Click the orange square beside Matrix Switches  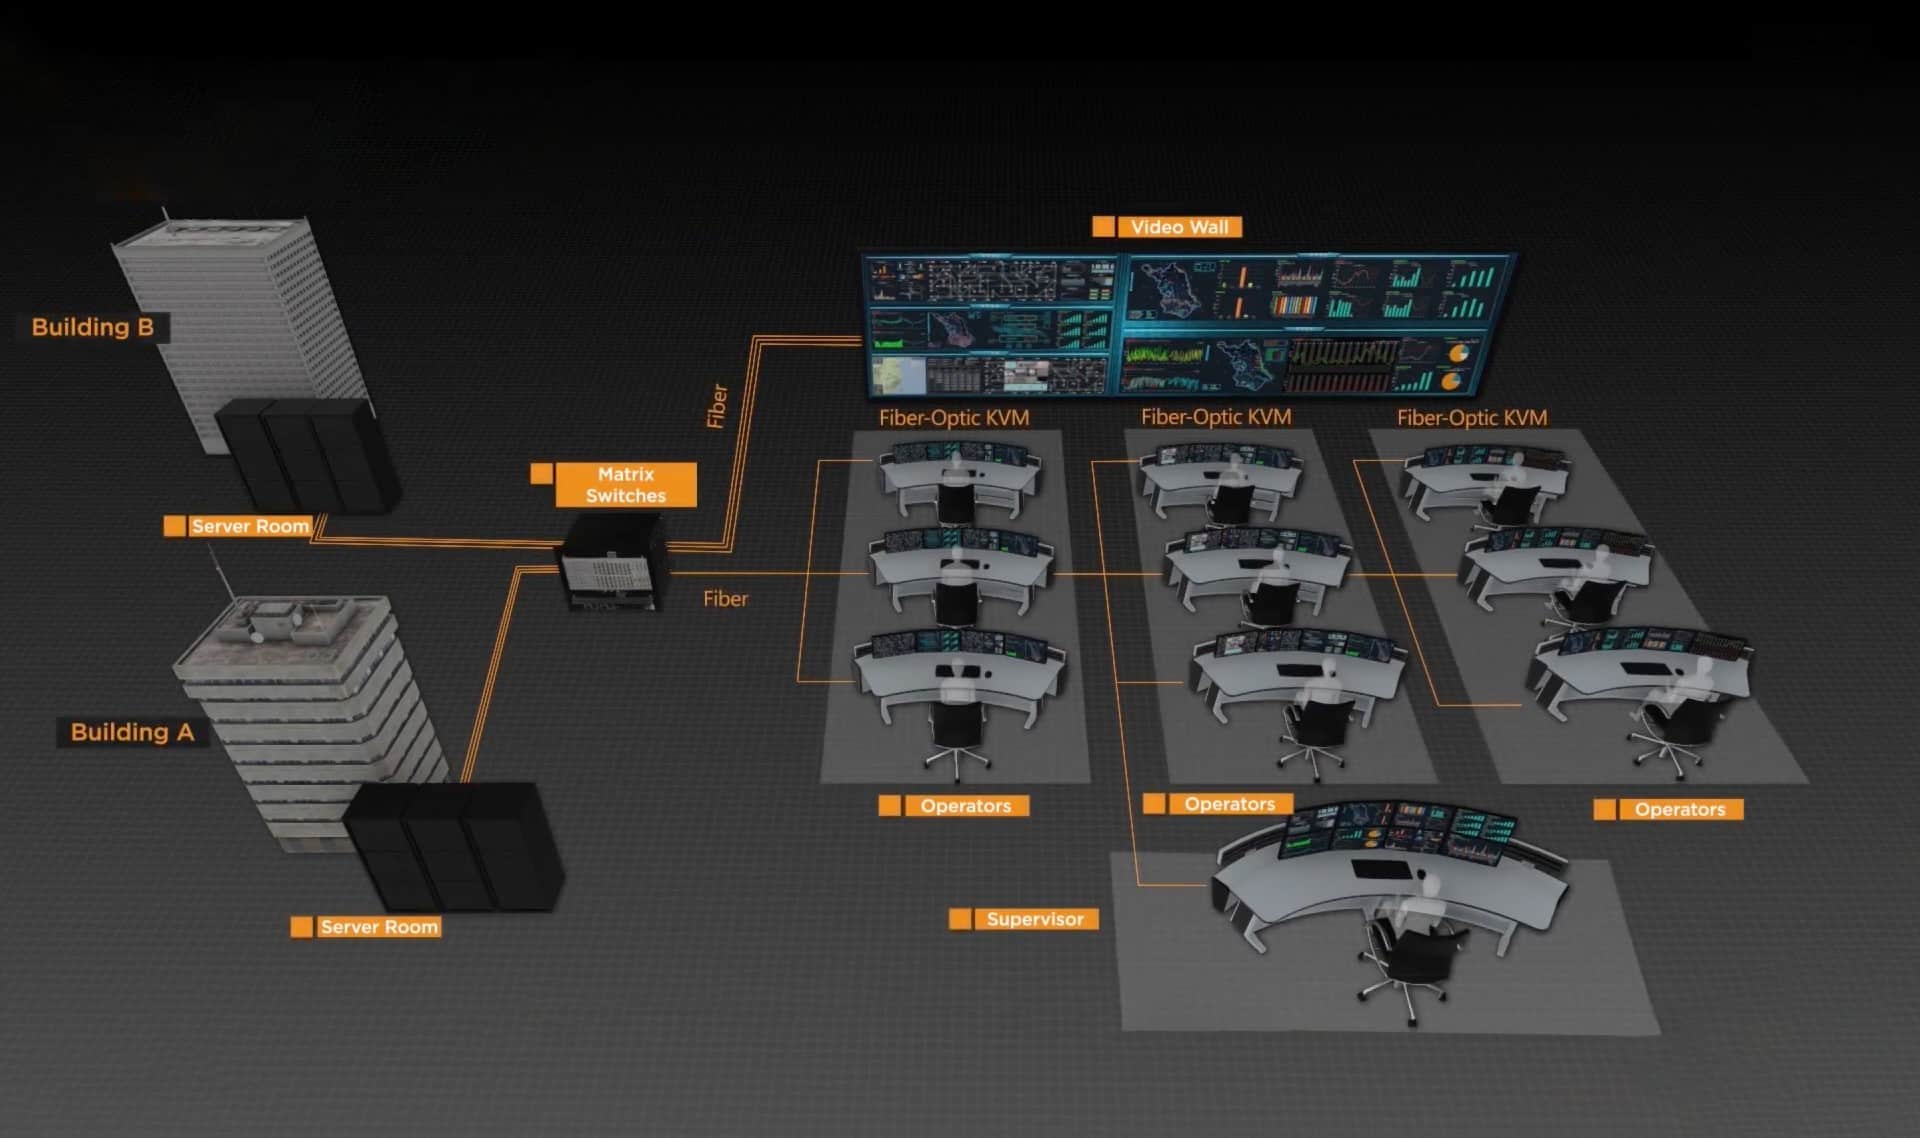(541, 473)
